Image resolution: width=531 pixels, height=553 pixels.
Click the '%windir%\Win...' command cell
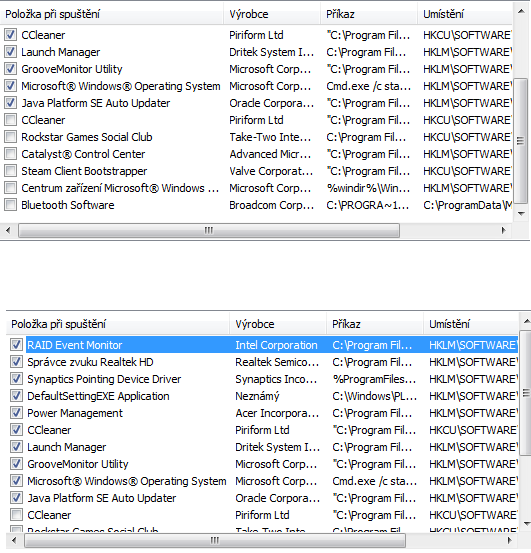coord(368,188)
